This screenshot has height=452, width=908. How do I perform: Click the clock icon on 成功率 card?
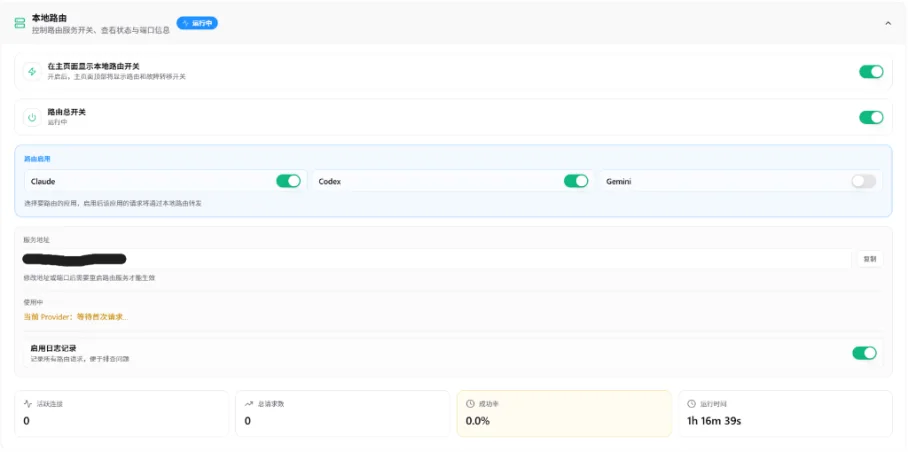(x=470, y=404)
